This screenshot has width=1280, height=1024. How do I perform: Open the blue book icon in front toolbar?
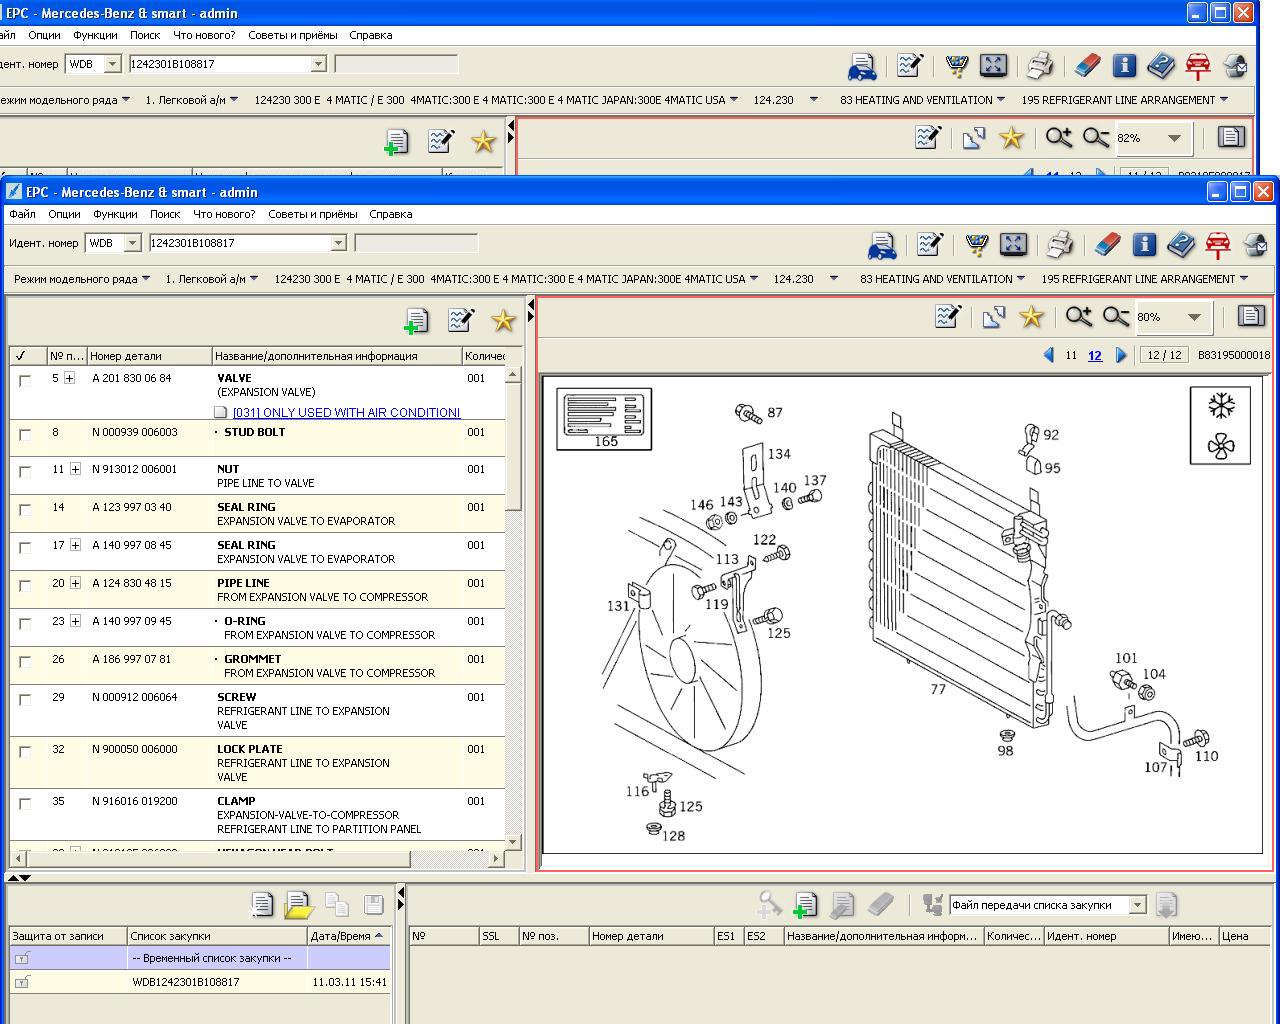pos(1181,245)
